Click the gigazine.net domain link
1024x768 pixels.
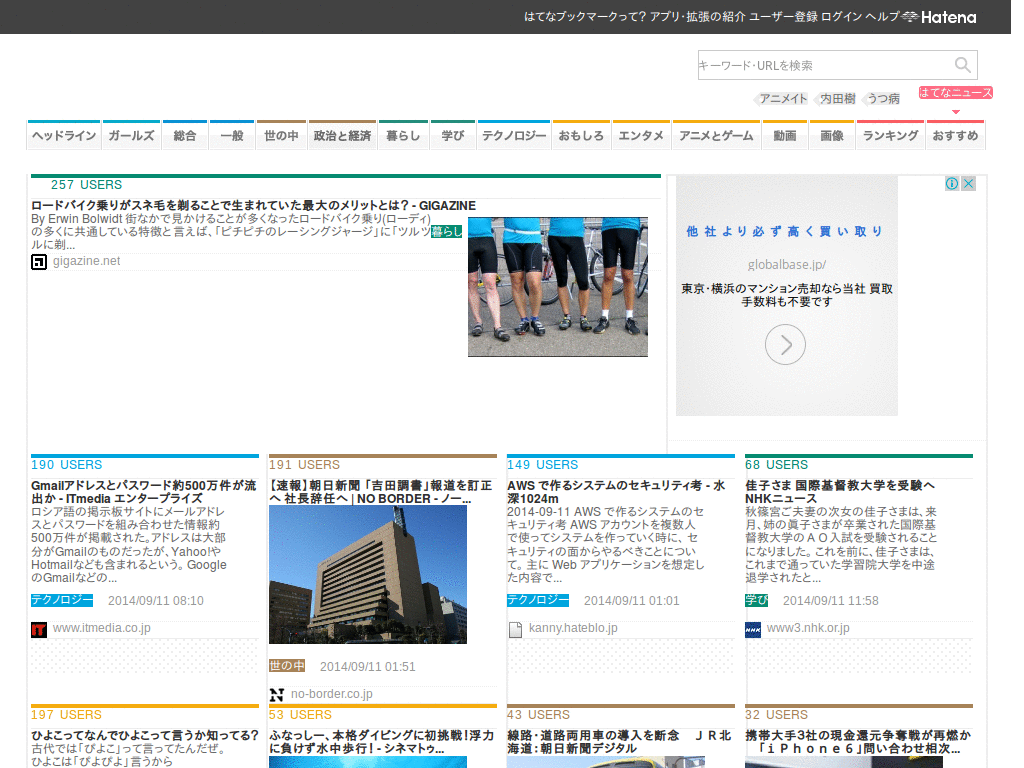point(86,261)
